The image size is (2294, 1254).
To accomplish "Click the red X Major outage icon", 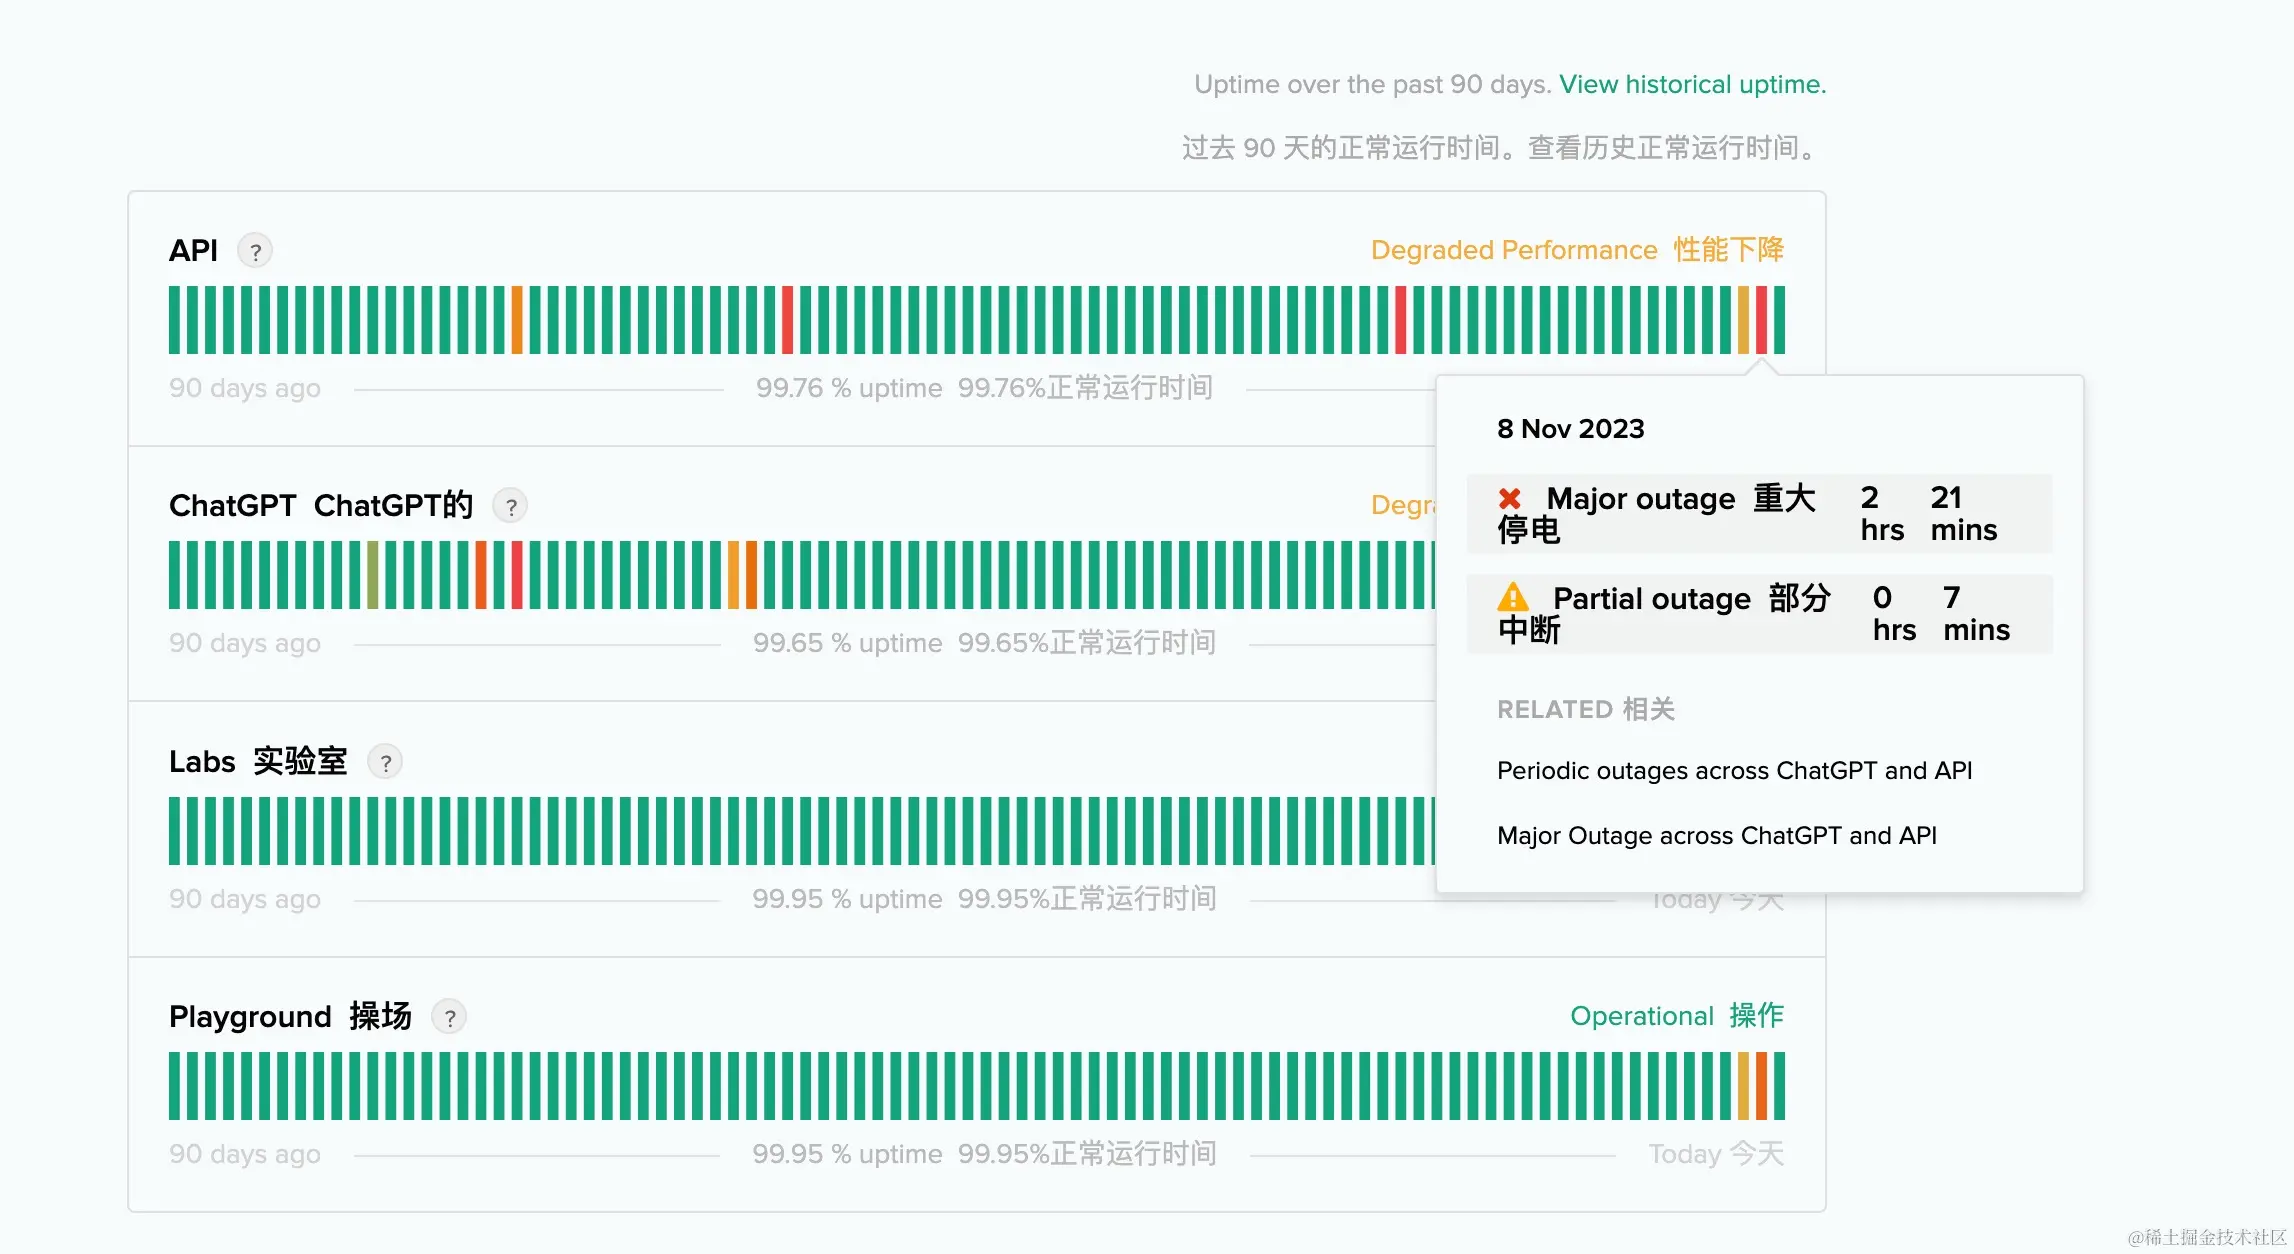I will tap(1510, 498).
